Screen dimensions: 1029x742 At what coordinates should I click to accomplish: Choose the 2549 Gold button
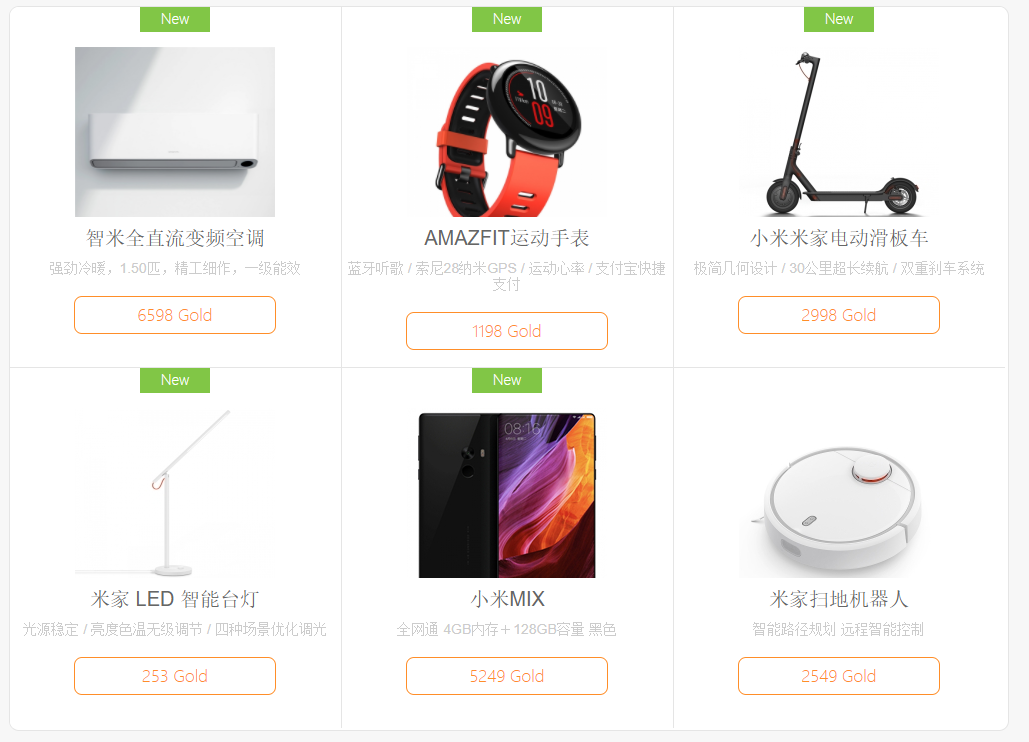(x=839, y=676)
